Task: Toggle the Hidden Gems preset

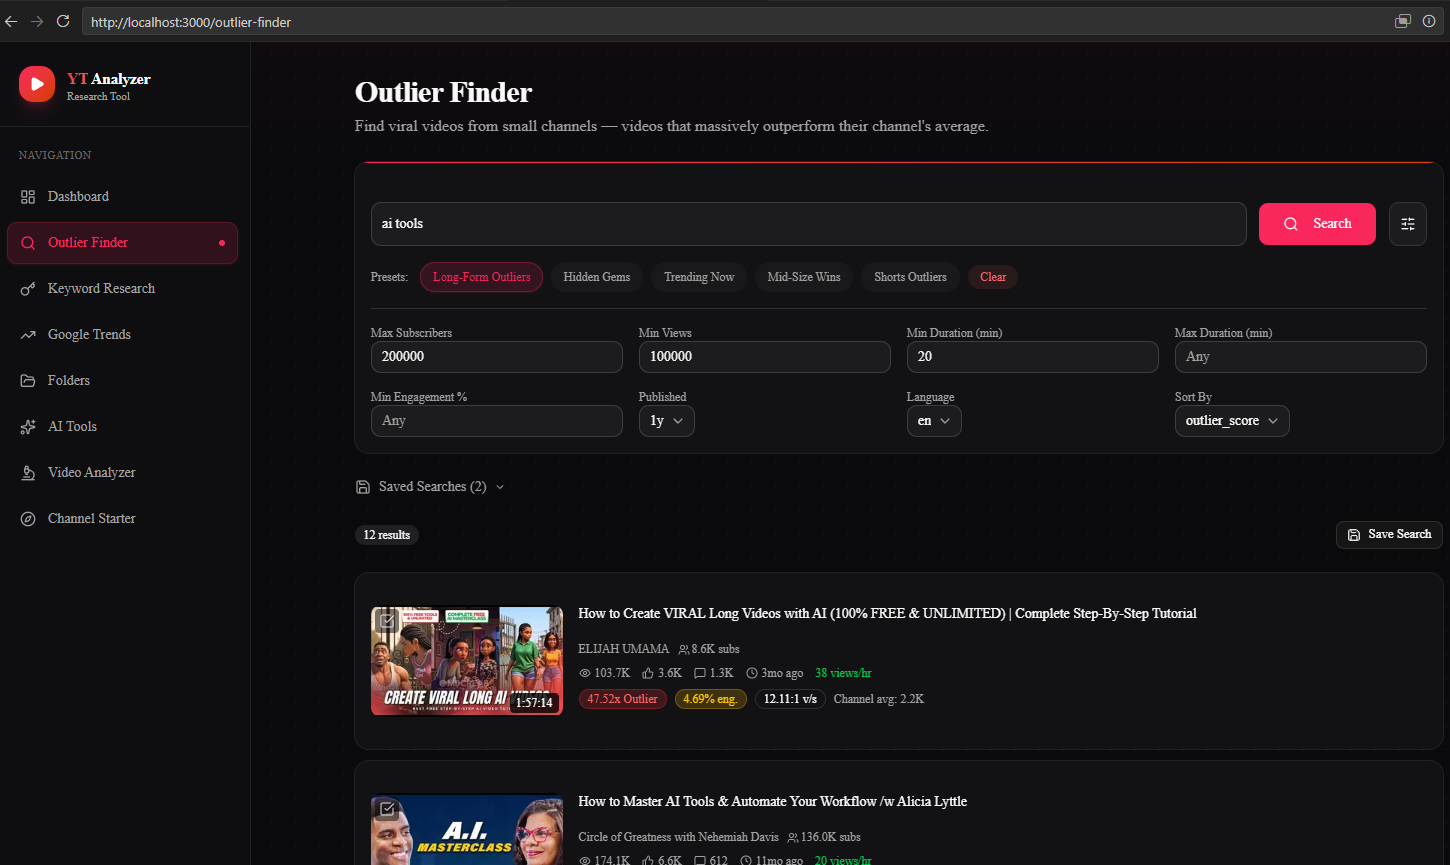Action: pyautogui.click(x=597, y=277)
